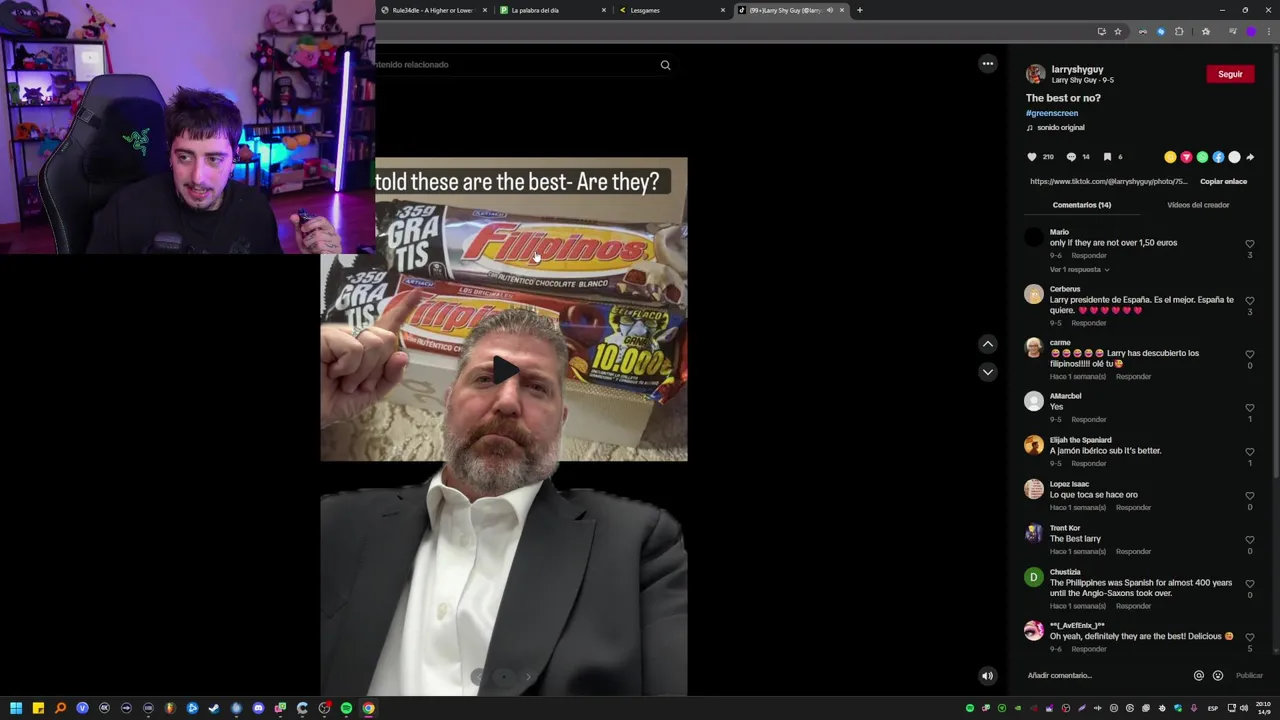The height and width of the screenshot is (720, 1280).
Task: Share the post on WhatsApp
Action: point(1202,157)
